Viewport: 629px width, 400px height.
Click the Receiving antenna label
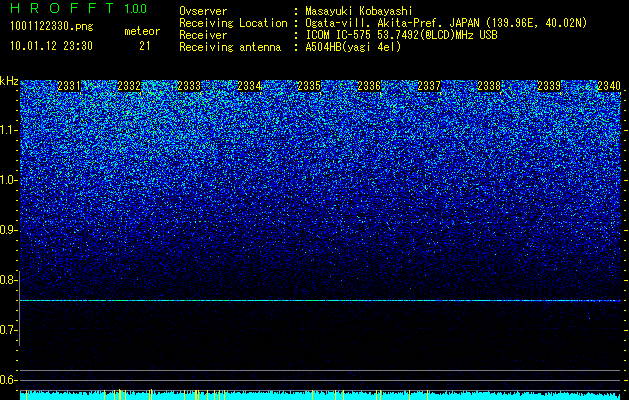coord(230,47)
